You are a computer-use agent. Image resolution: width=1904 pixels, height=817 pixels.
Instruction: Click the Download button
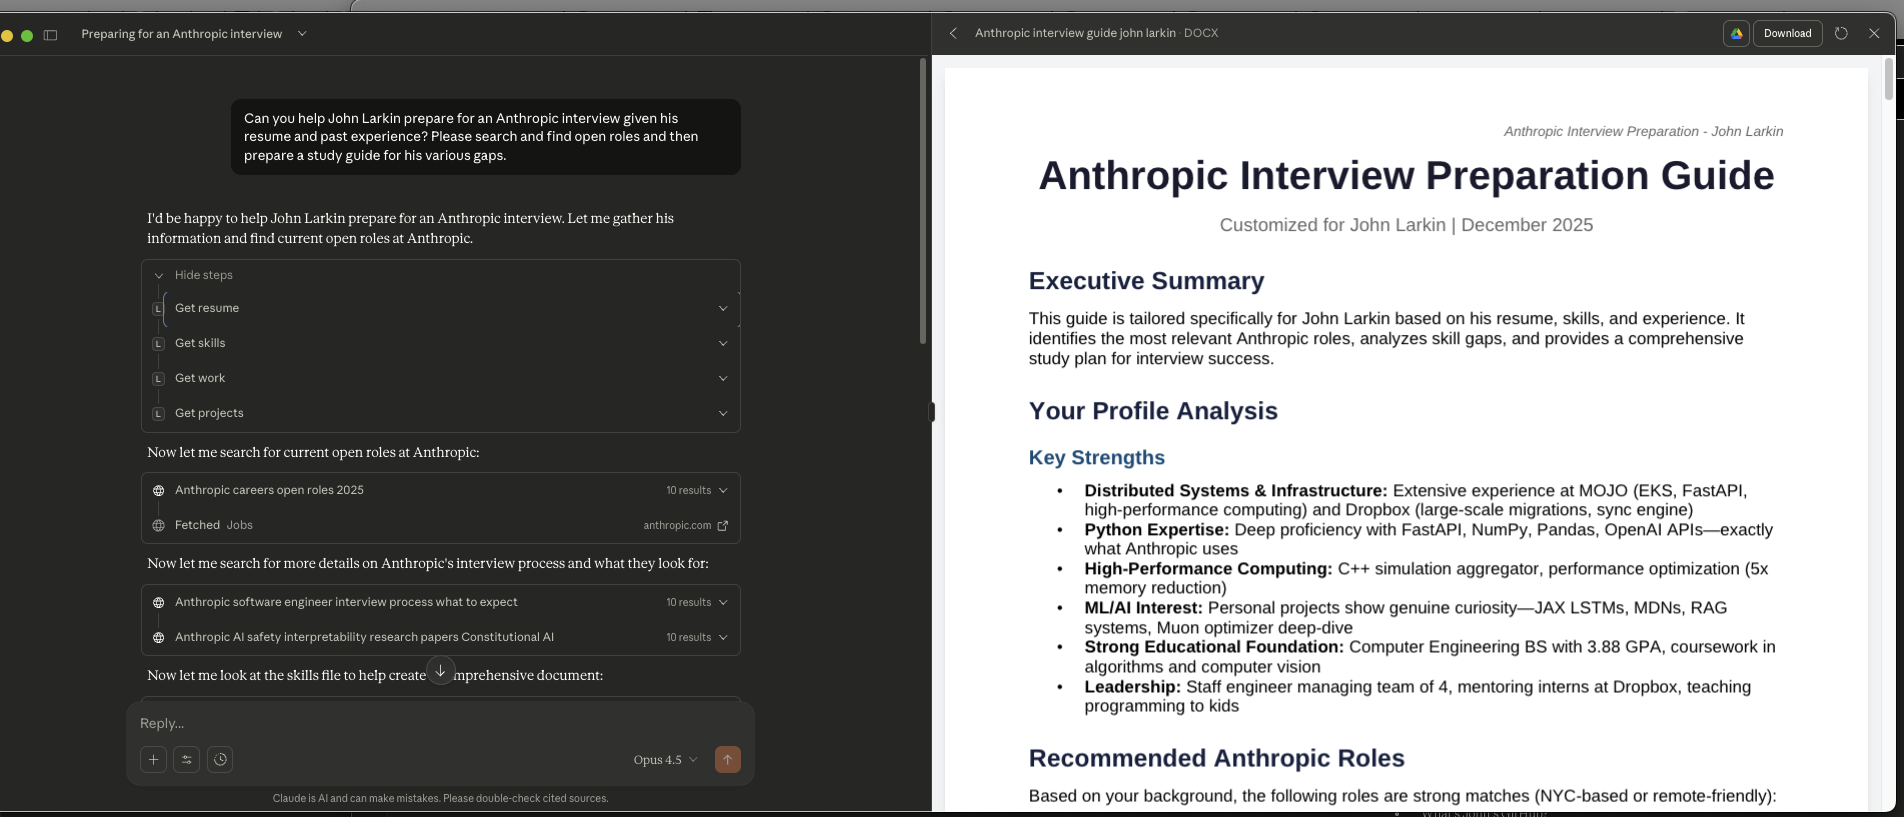pyautogui.click(x=1787, y=34)
